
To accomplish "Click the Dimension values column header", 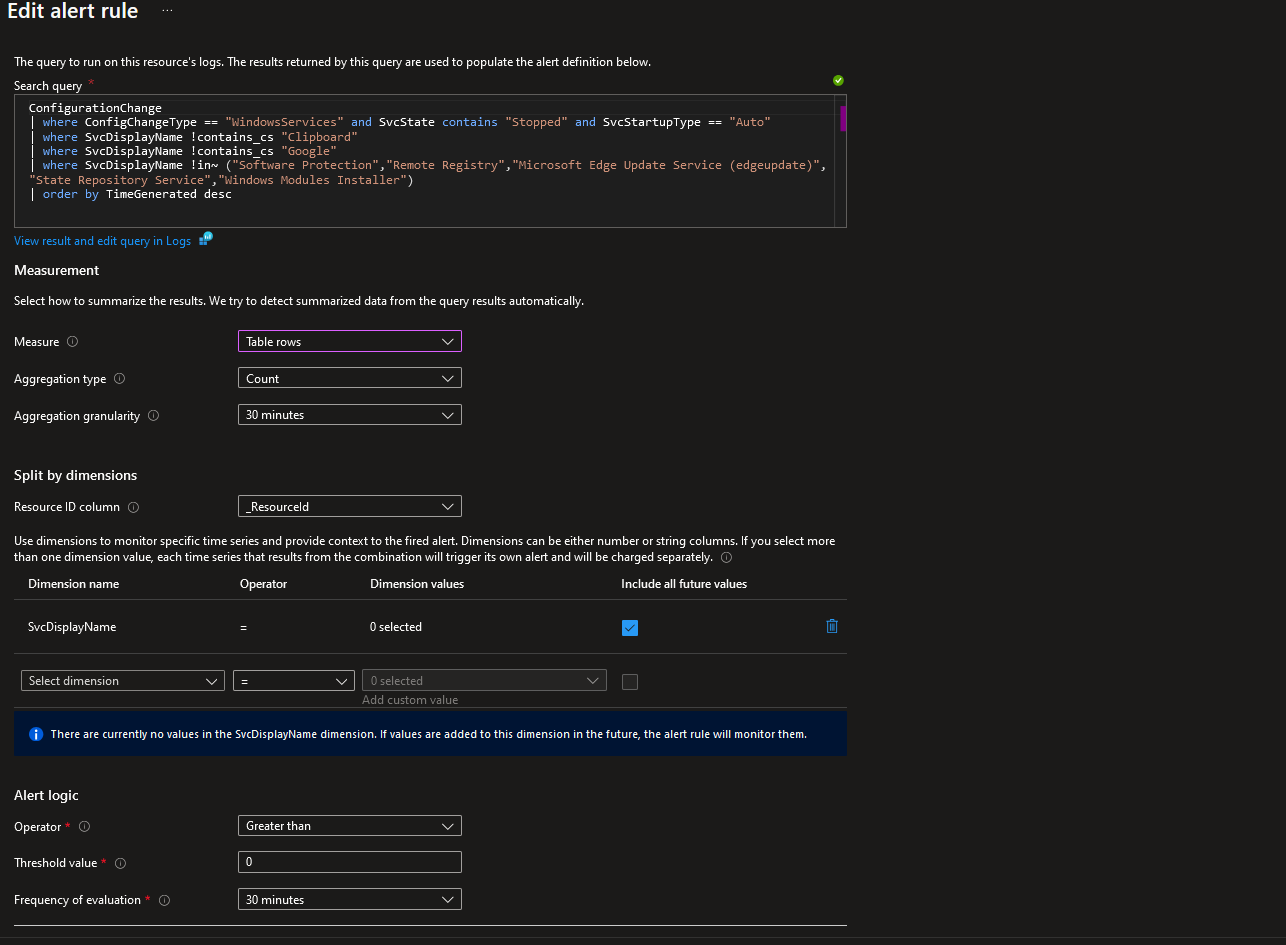I will (417, 584).
